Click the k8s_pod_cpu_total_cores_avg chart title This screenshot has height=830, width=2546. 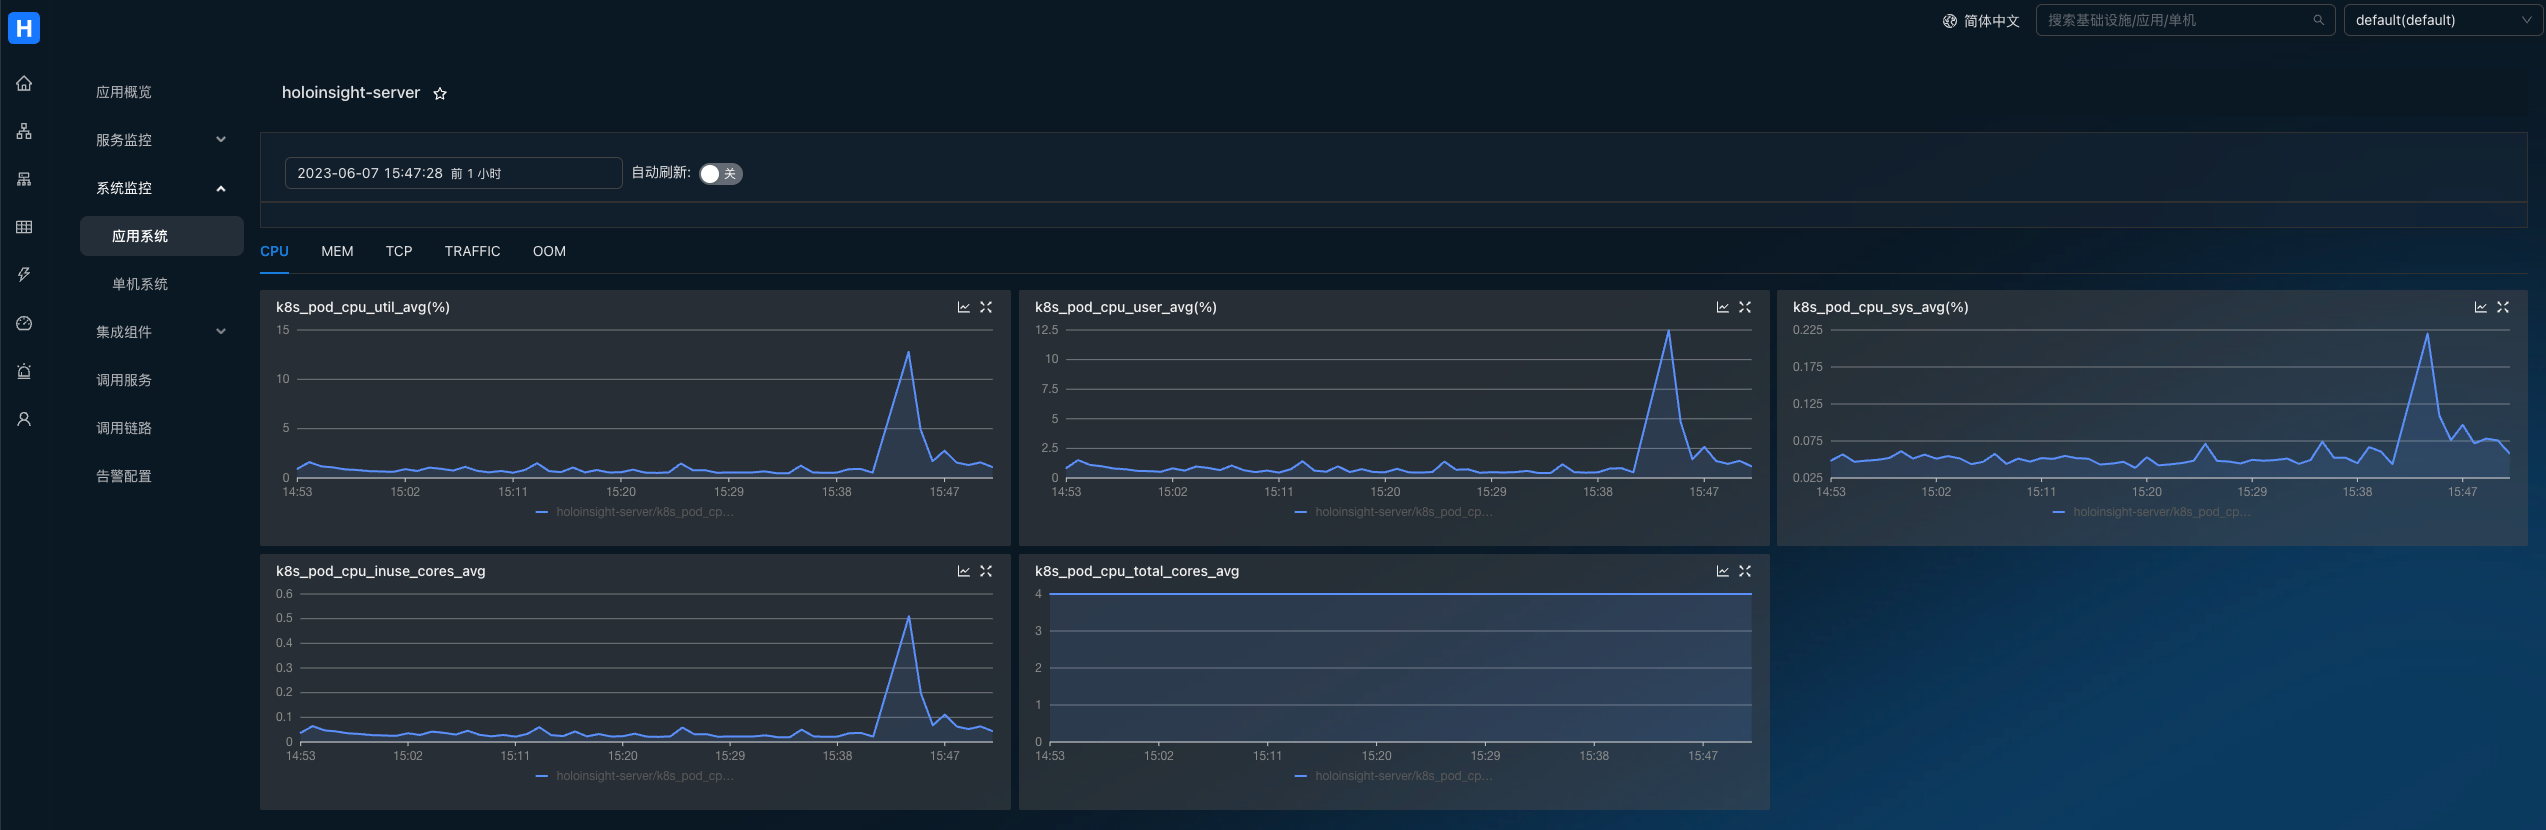(1137, 571)
